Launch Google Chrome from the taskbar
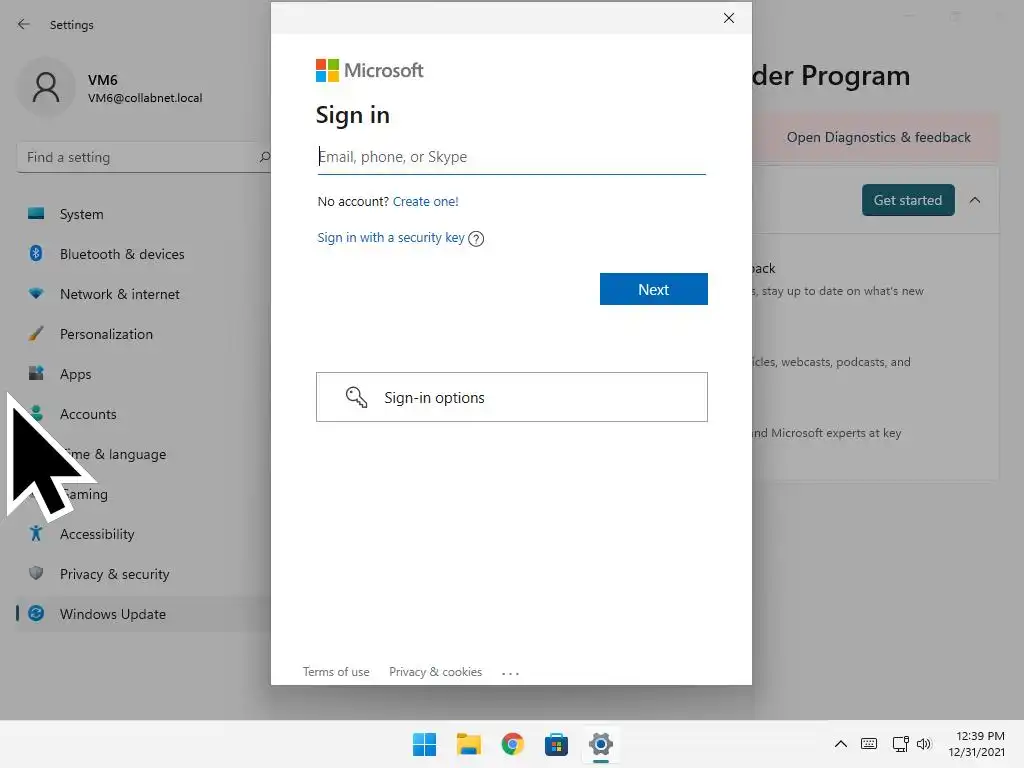The width and height of the screenshot is (1024, 768). tap(512, 744)
